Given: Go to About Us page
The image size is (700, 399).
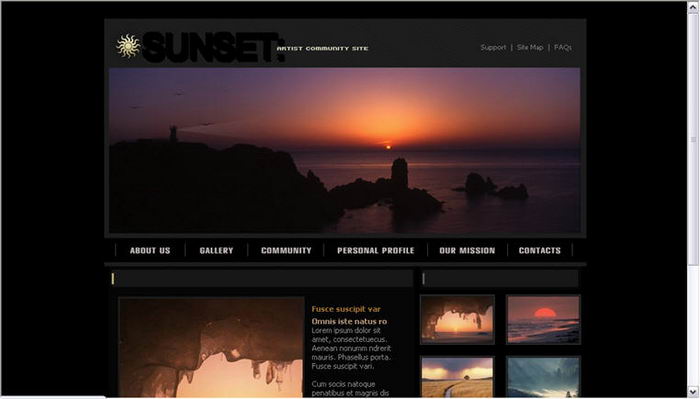Looking at the screenshot, I should [150, 250].
